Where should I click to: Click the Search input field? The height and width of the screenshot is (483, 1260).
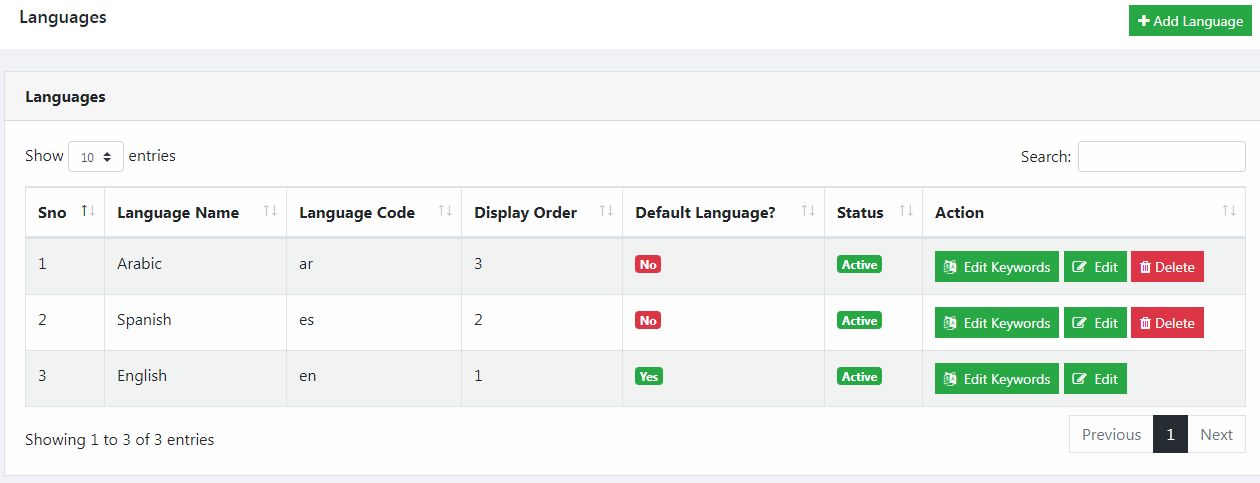coord(1161,157)
